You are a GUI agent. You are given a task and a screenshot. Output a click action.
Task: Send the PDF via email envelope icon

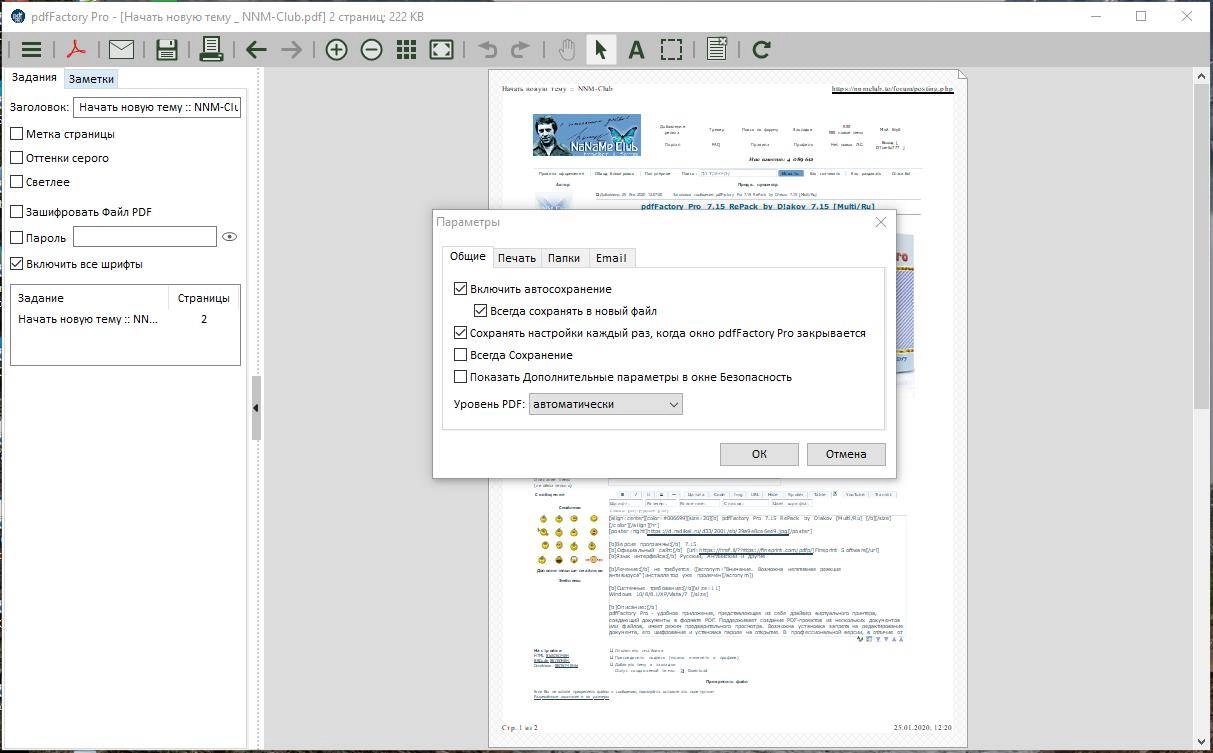pyautogui.click(x=121, y=49)
